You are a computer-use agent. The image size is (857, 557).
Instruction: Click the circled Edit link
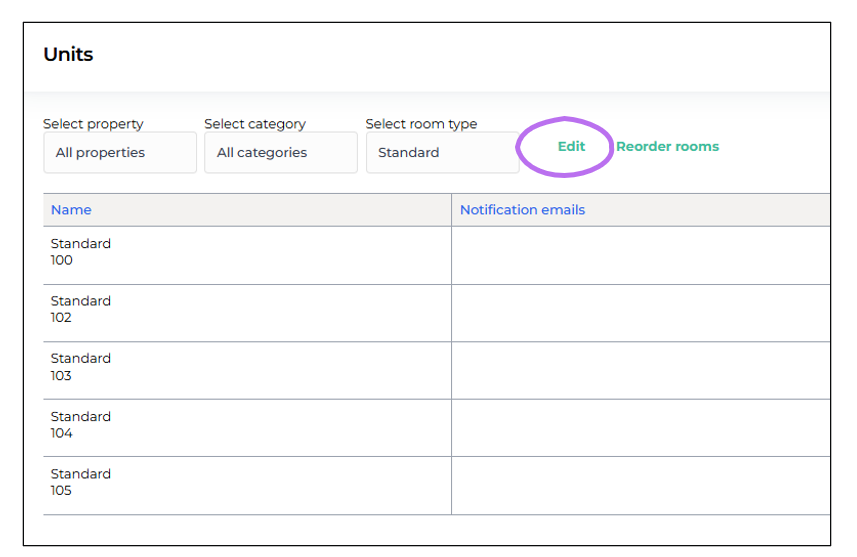571,146
